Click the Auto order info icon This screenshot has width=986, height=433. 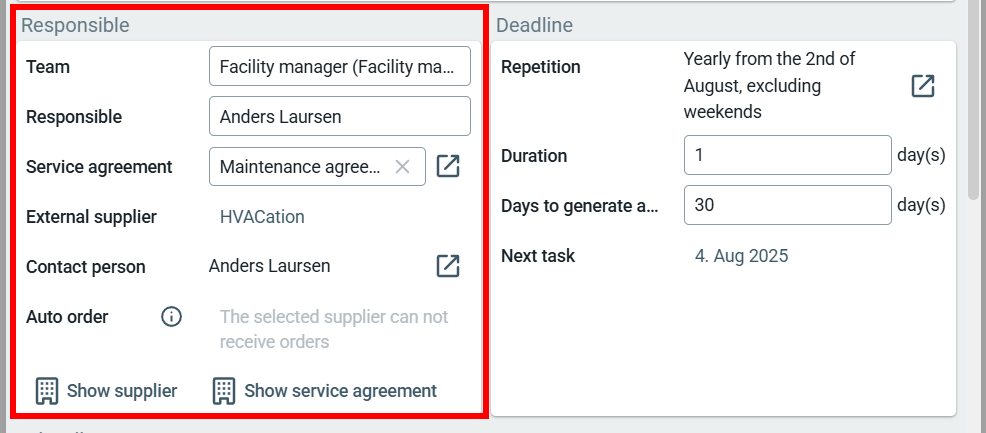(172, 317)
